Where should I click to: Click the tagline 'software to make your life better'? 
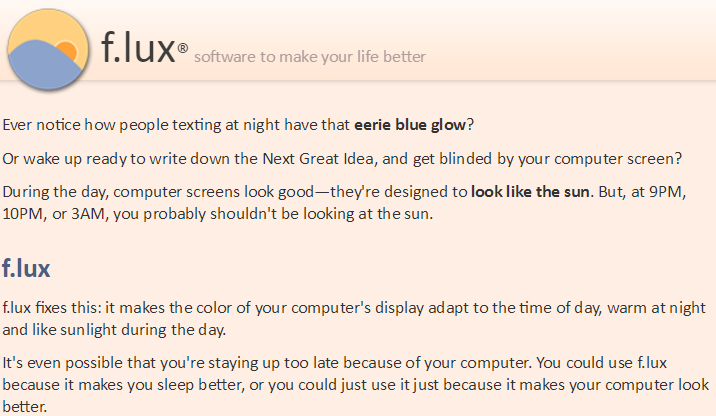[309, 56]
